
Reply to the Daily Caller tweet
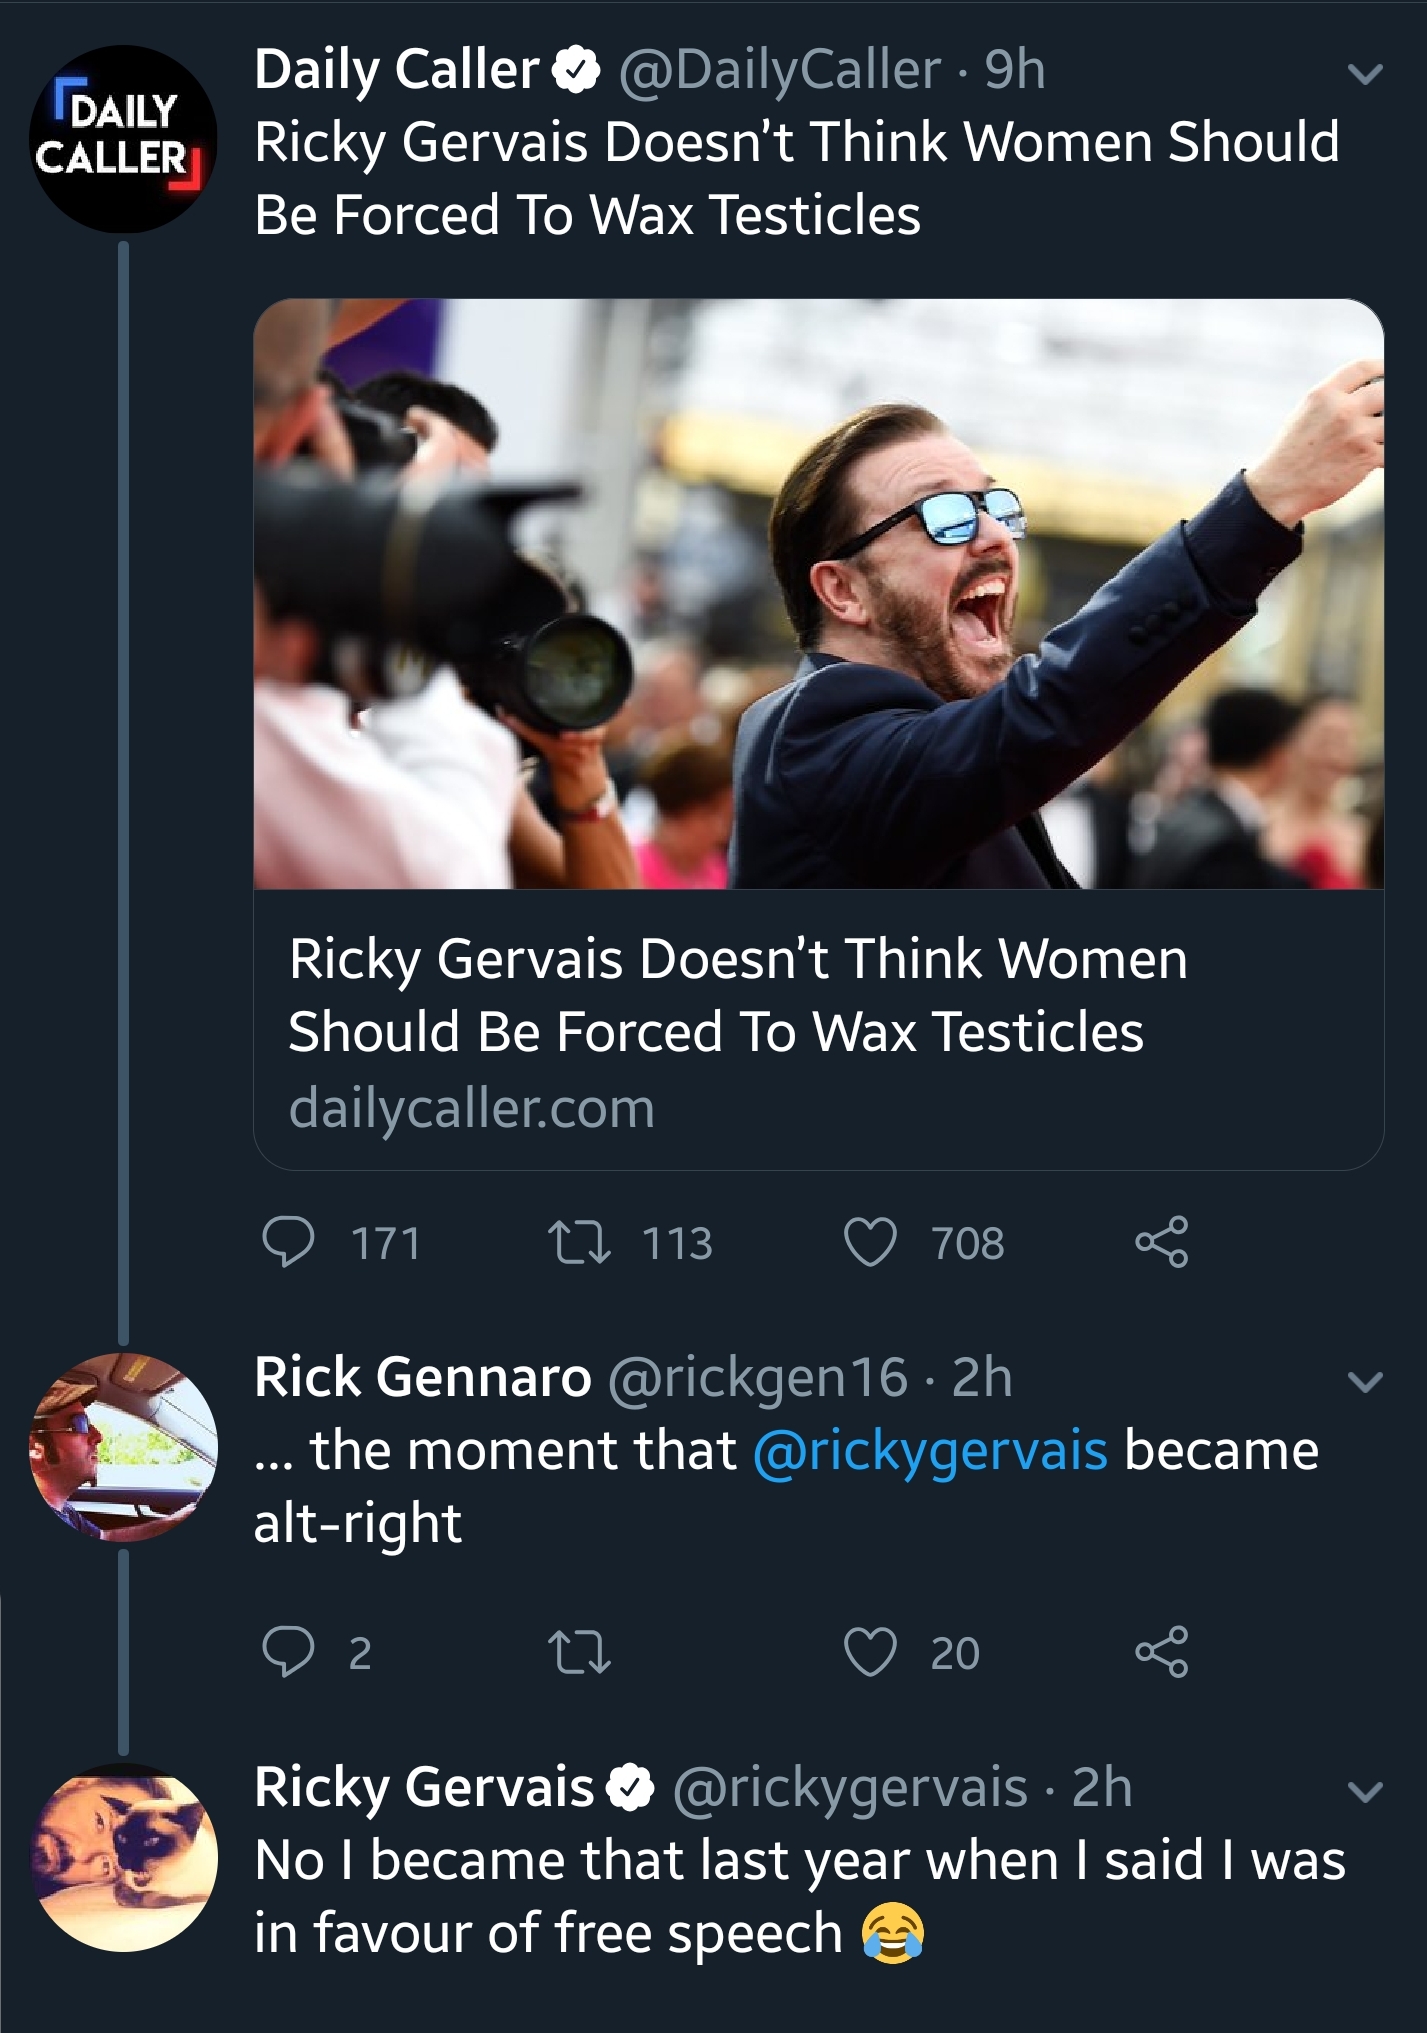tap(288, 1243)
